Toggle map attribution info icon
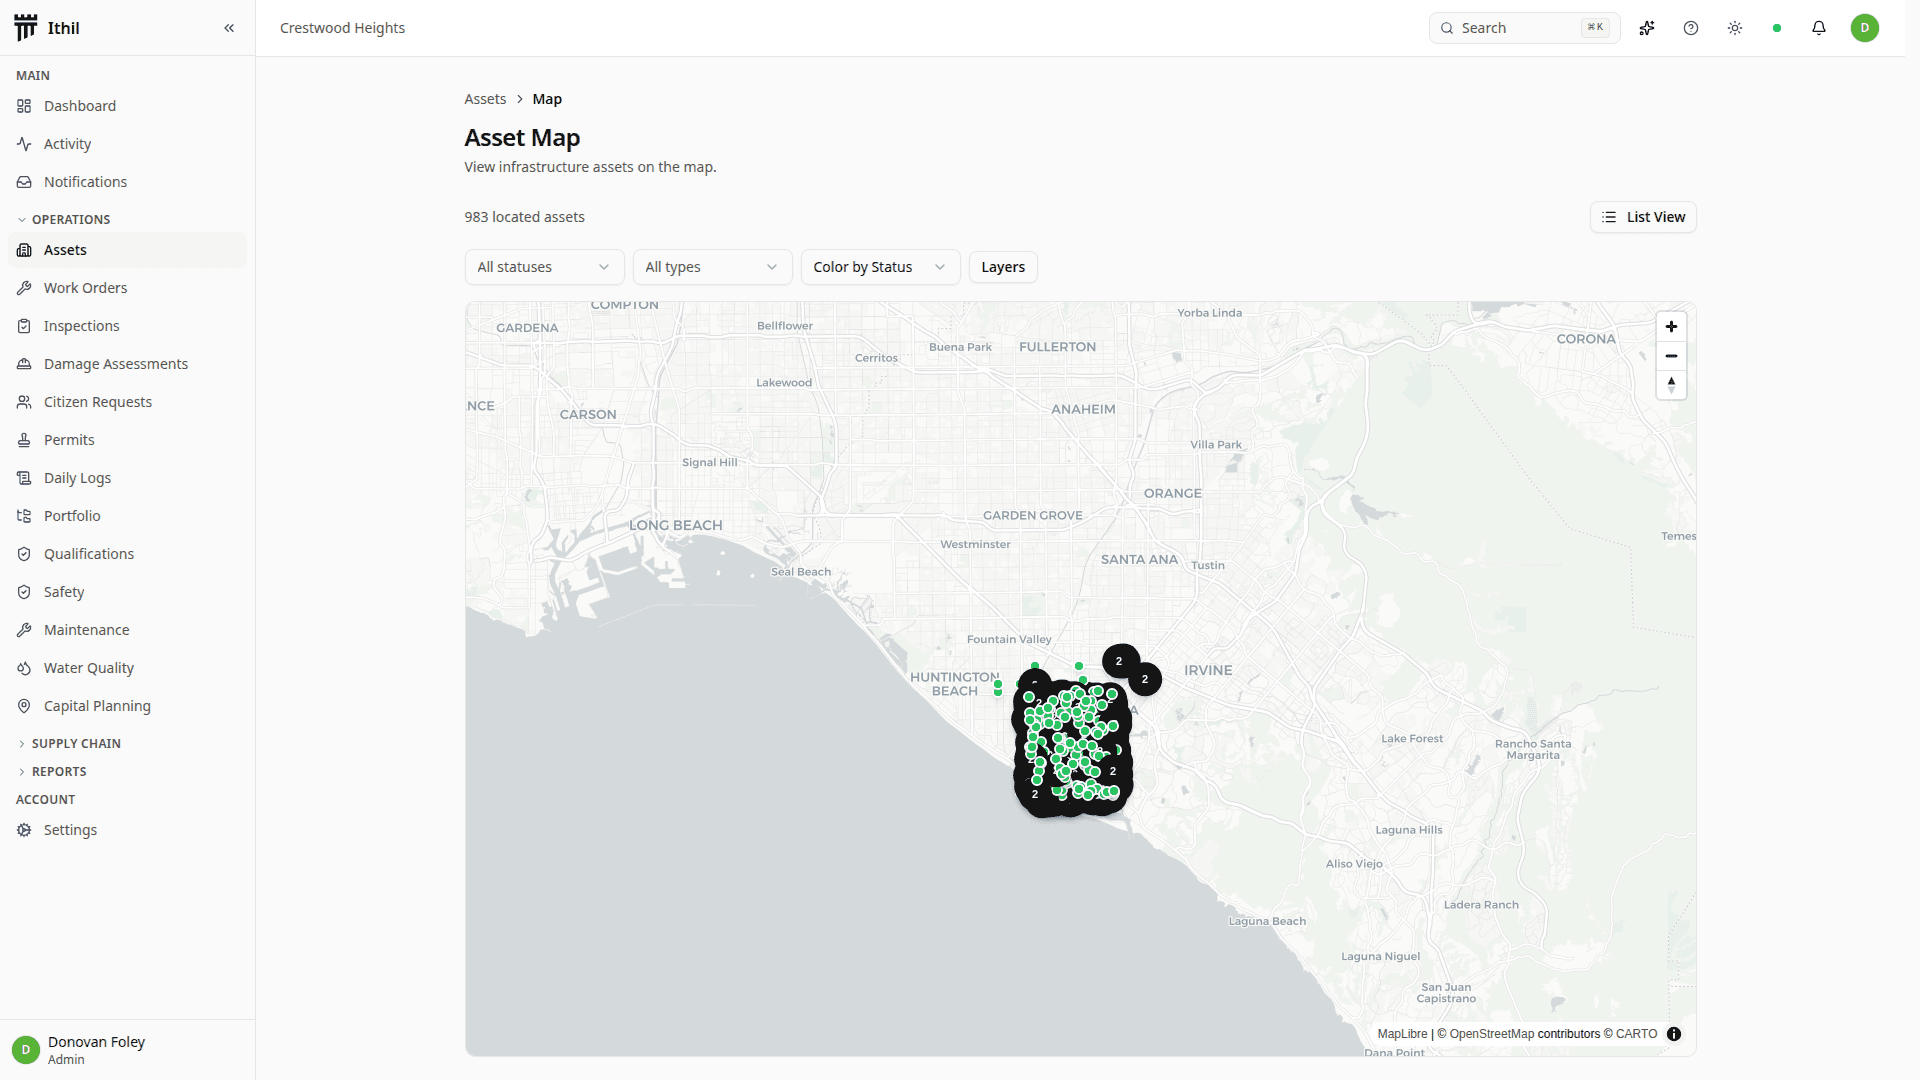The height and width of the screenshot is (1080, 1920). click(1674, 1034)
